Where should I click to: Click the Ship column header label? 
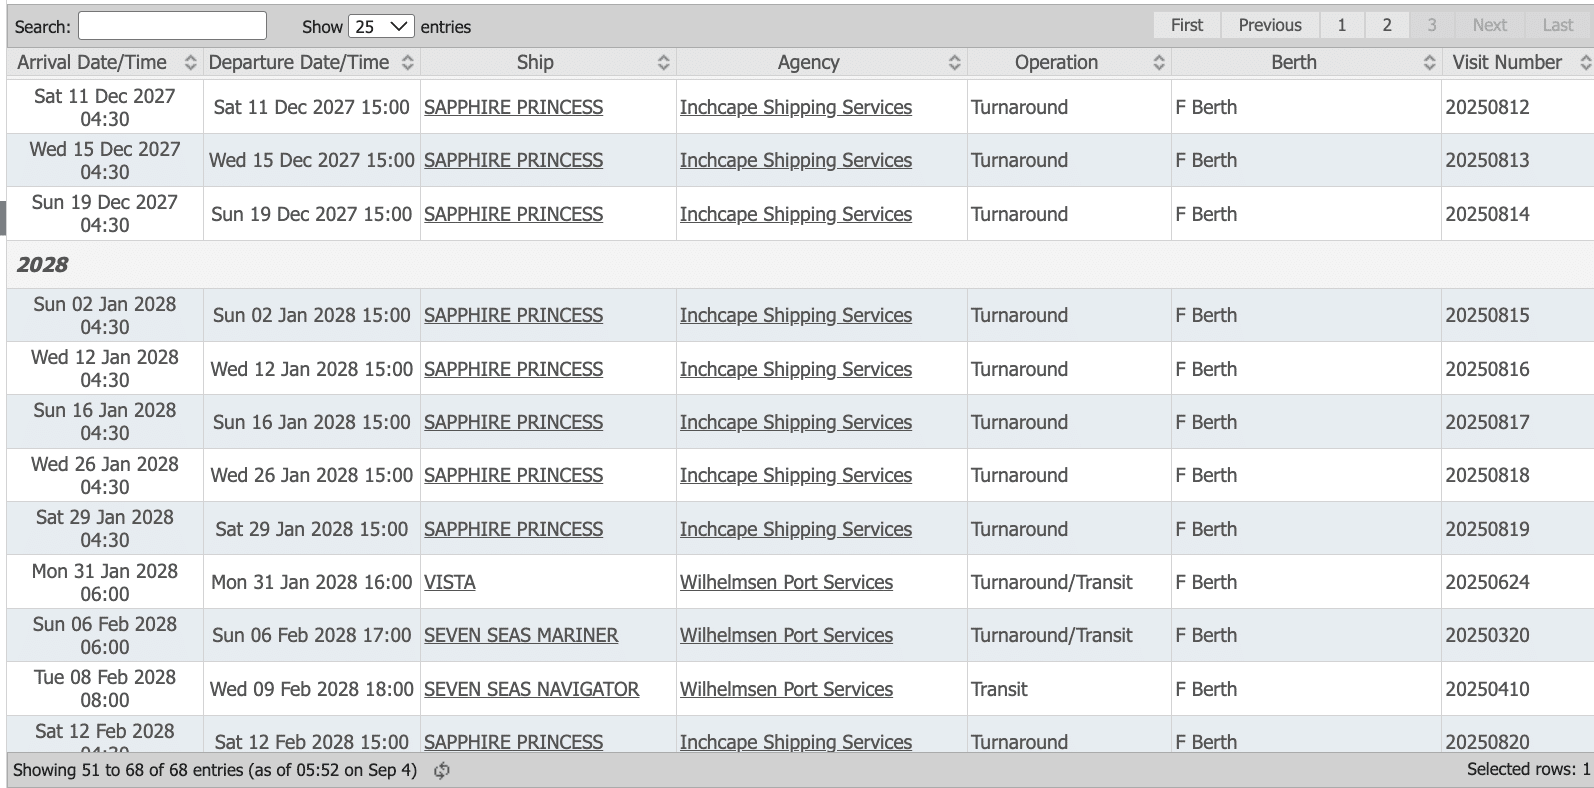coord(535,62)
